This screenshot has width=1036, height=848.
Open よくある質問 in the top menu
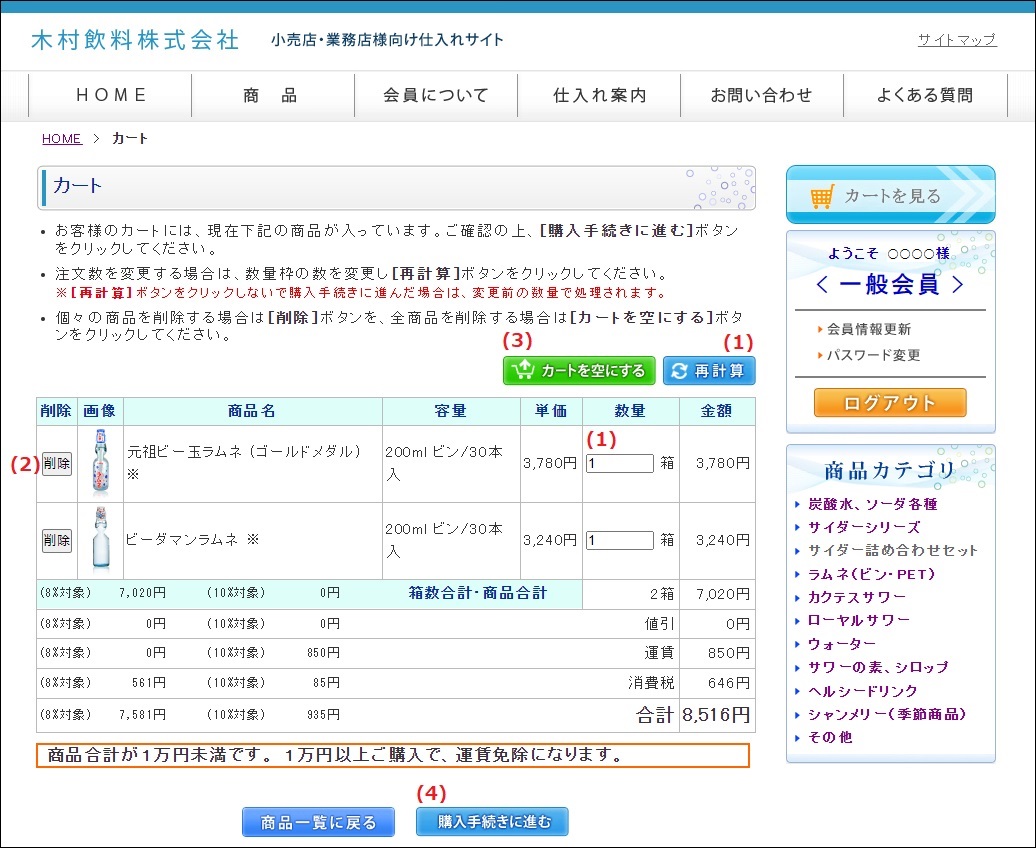coord(924,96)
